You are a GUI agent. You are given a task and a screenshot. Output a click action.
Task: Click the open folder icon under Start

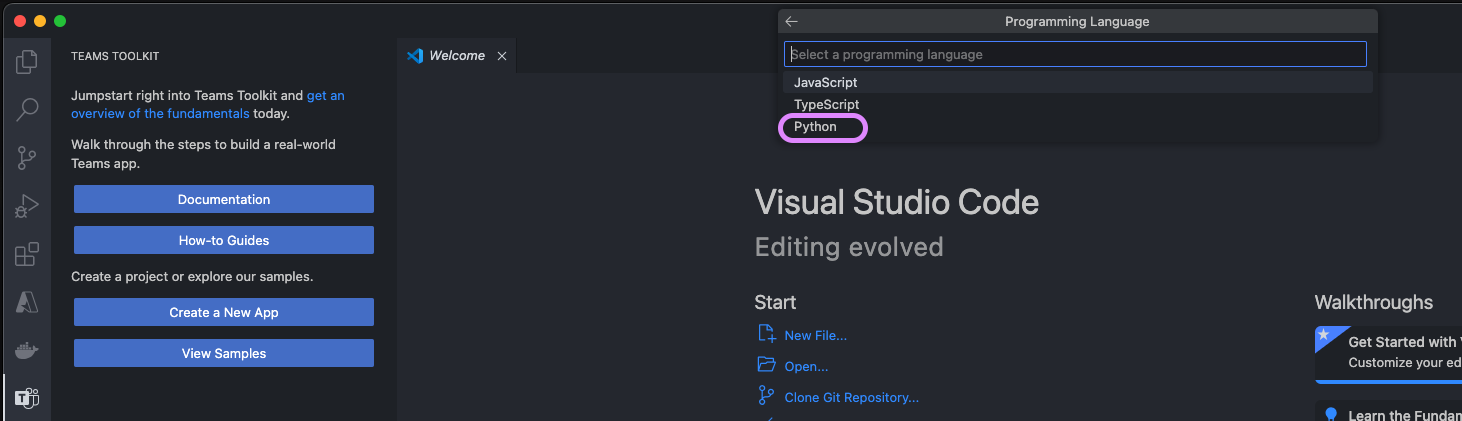point(767,364)
